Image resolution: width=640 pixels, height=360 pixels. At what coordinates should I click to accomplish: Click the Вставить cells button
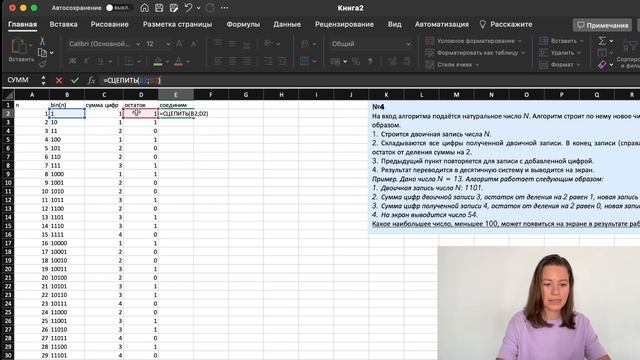point(561,41)
